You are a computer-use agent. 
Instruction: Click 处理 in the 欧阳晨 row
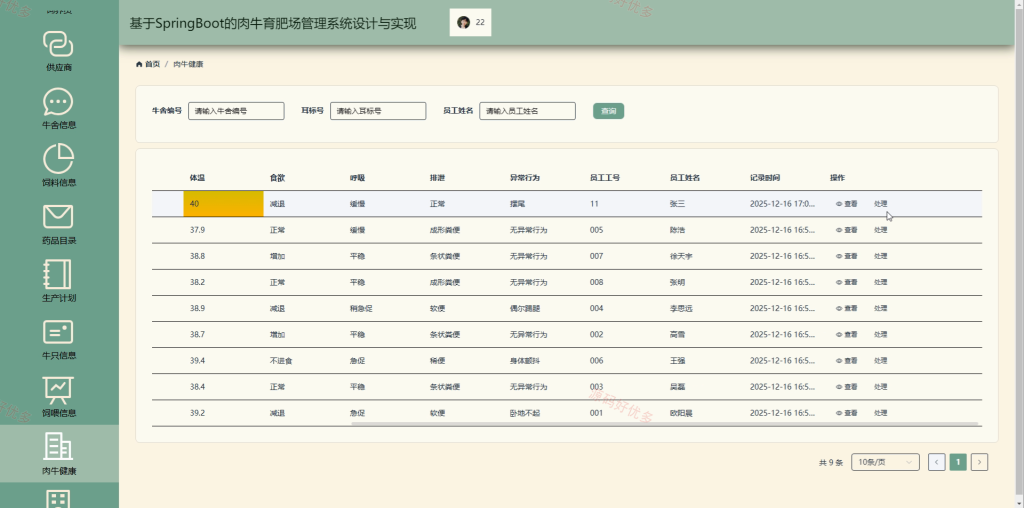pos(880,413)
